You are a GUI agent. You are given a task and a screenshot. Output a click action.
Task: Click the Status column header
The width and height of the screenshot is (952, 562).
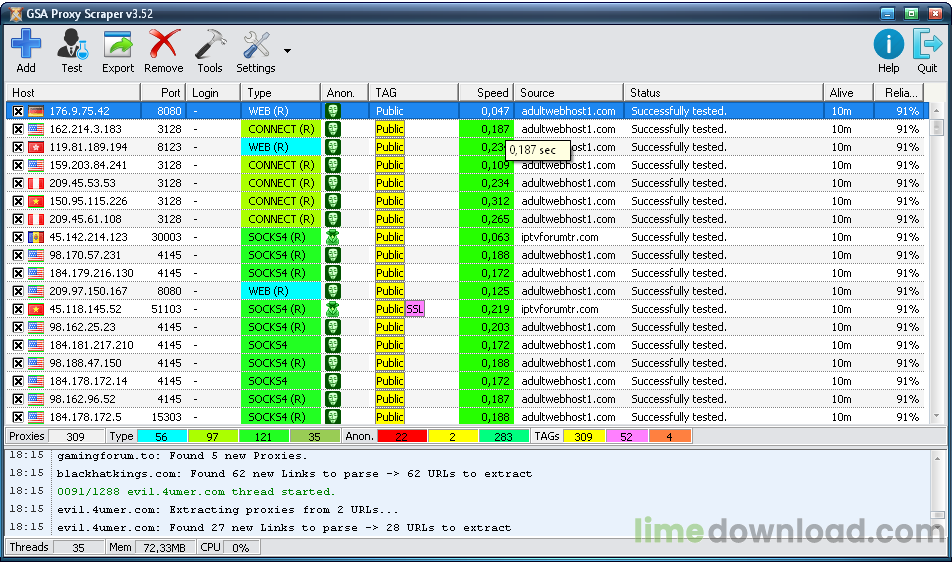coord(724,93)
